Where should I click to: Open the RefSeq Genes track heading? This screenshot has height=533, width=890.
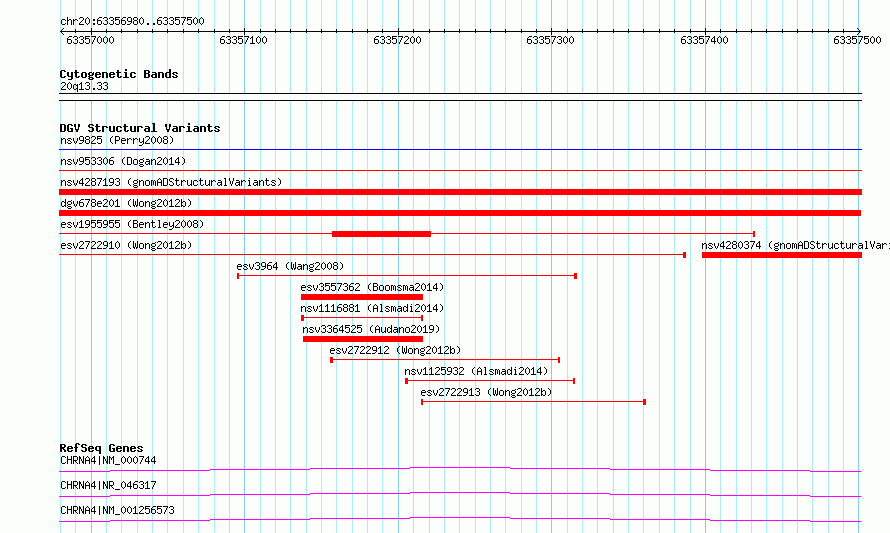click(x=101, y=448)
